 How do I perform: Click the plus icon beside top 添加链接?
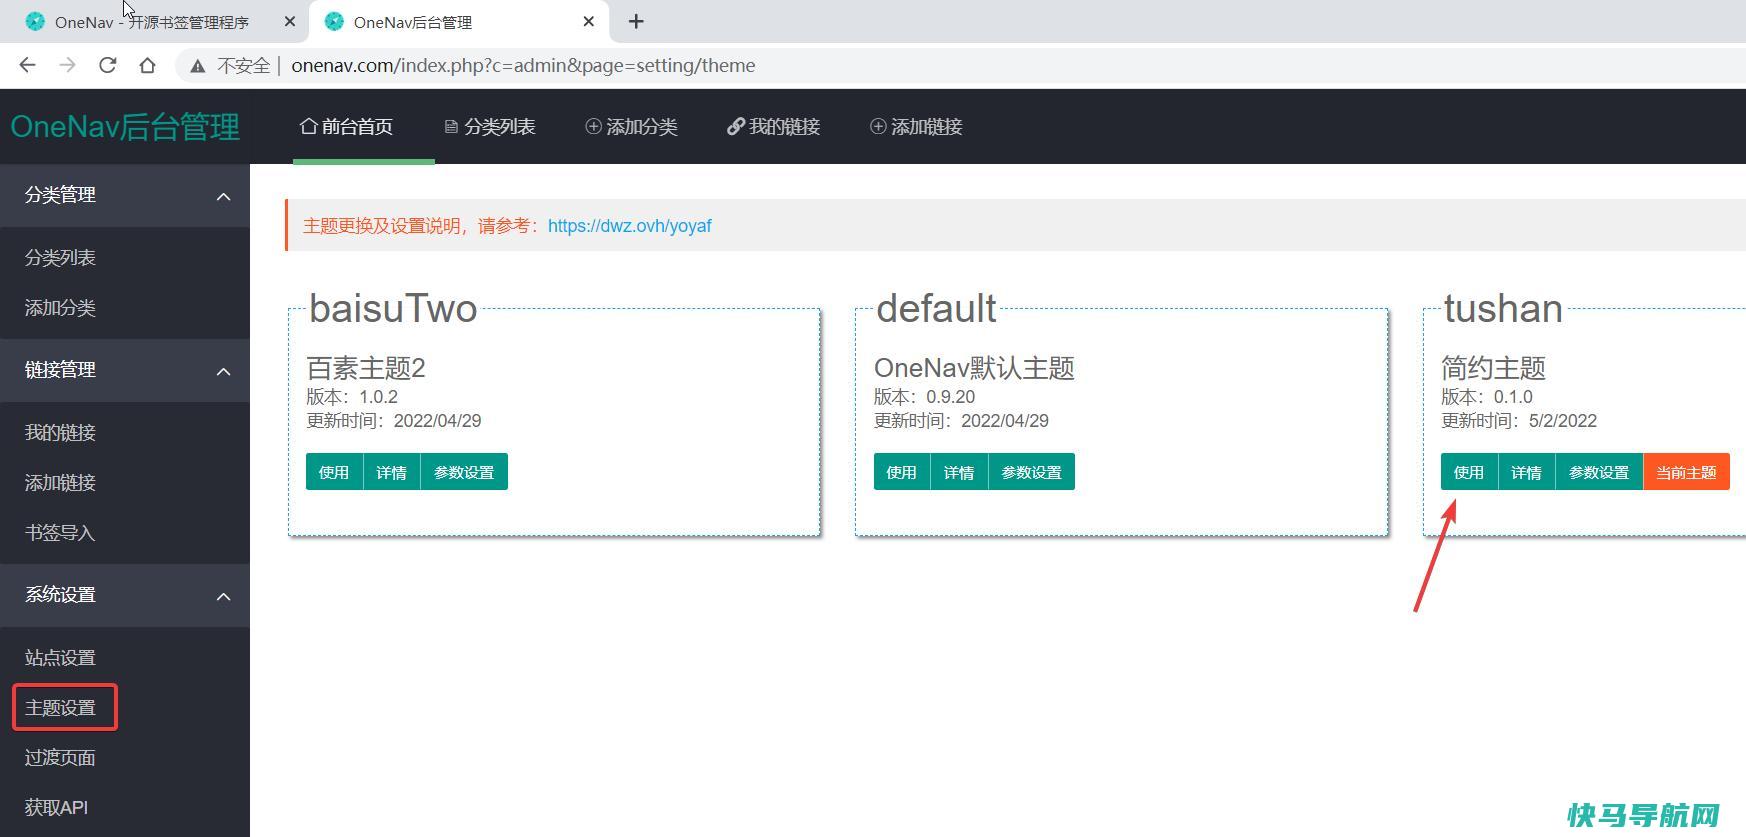tap(878, 126)
